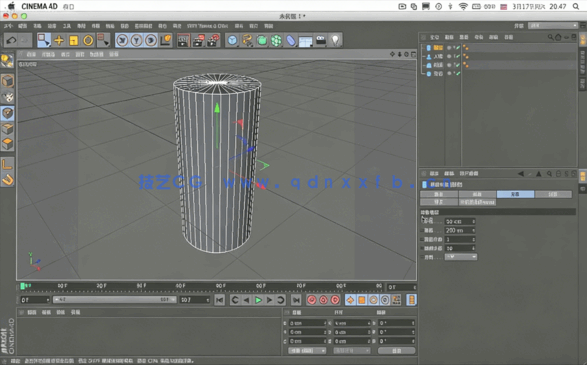Open the CINEMA 4D application menu
Screen dimensions: 587x365
pos(39,6)
